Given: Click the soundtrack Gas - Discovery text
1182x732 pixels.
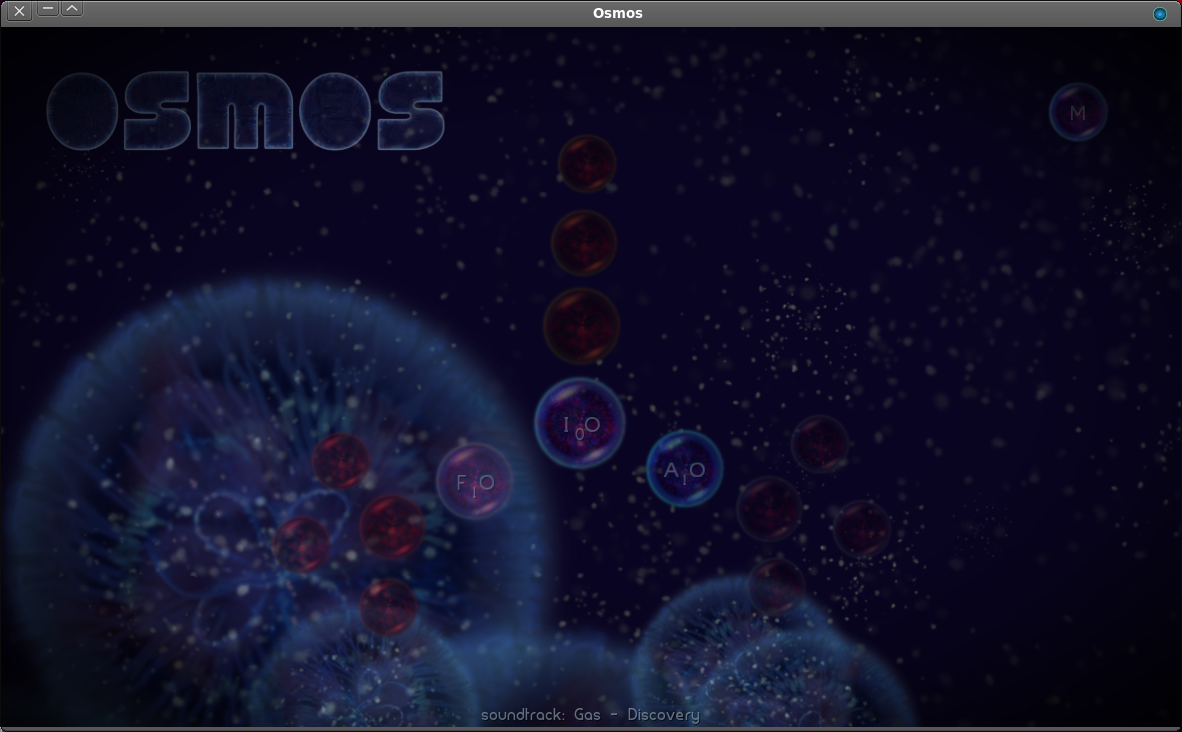Looking at the screenshot, I should click(590, 715).
